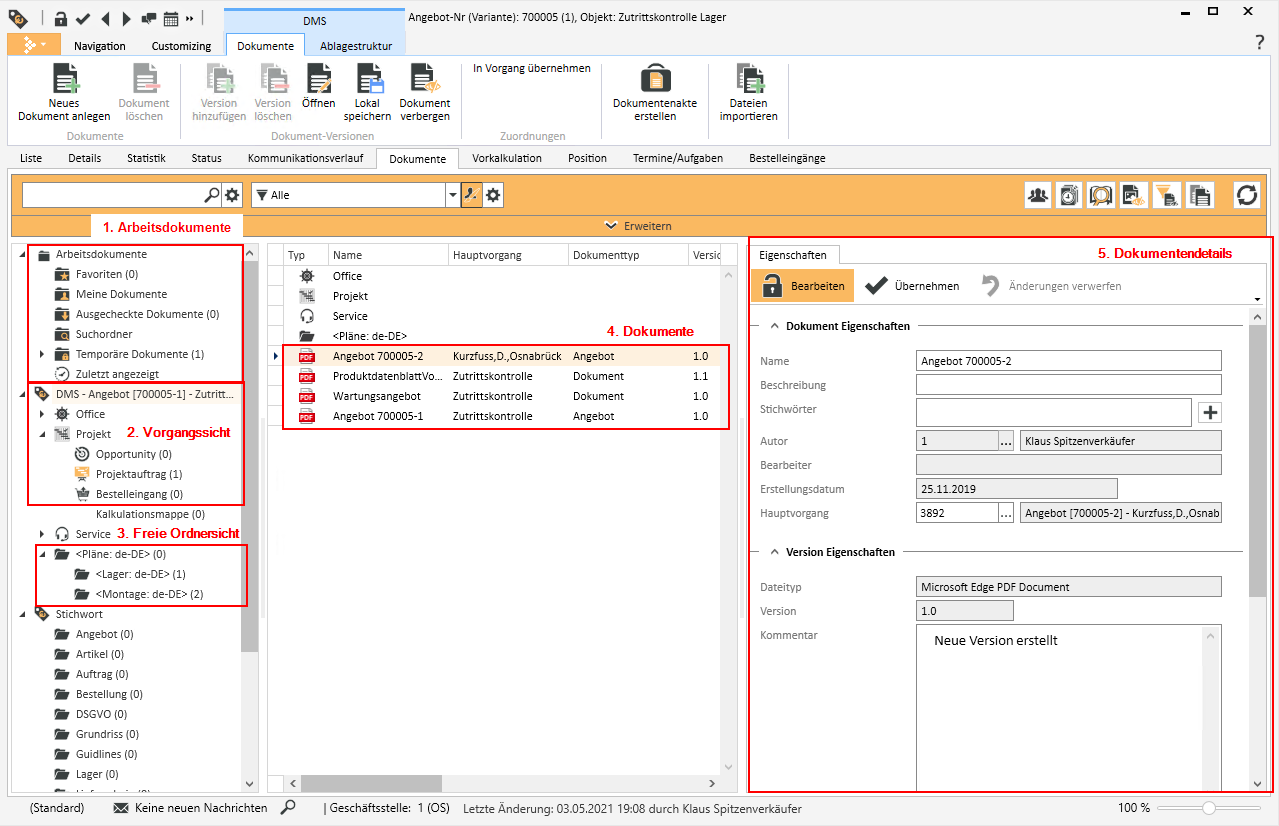Open search settings gear beside search box
Viewport: 1279px width, 826px height.
[232, 195]
